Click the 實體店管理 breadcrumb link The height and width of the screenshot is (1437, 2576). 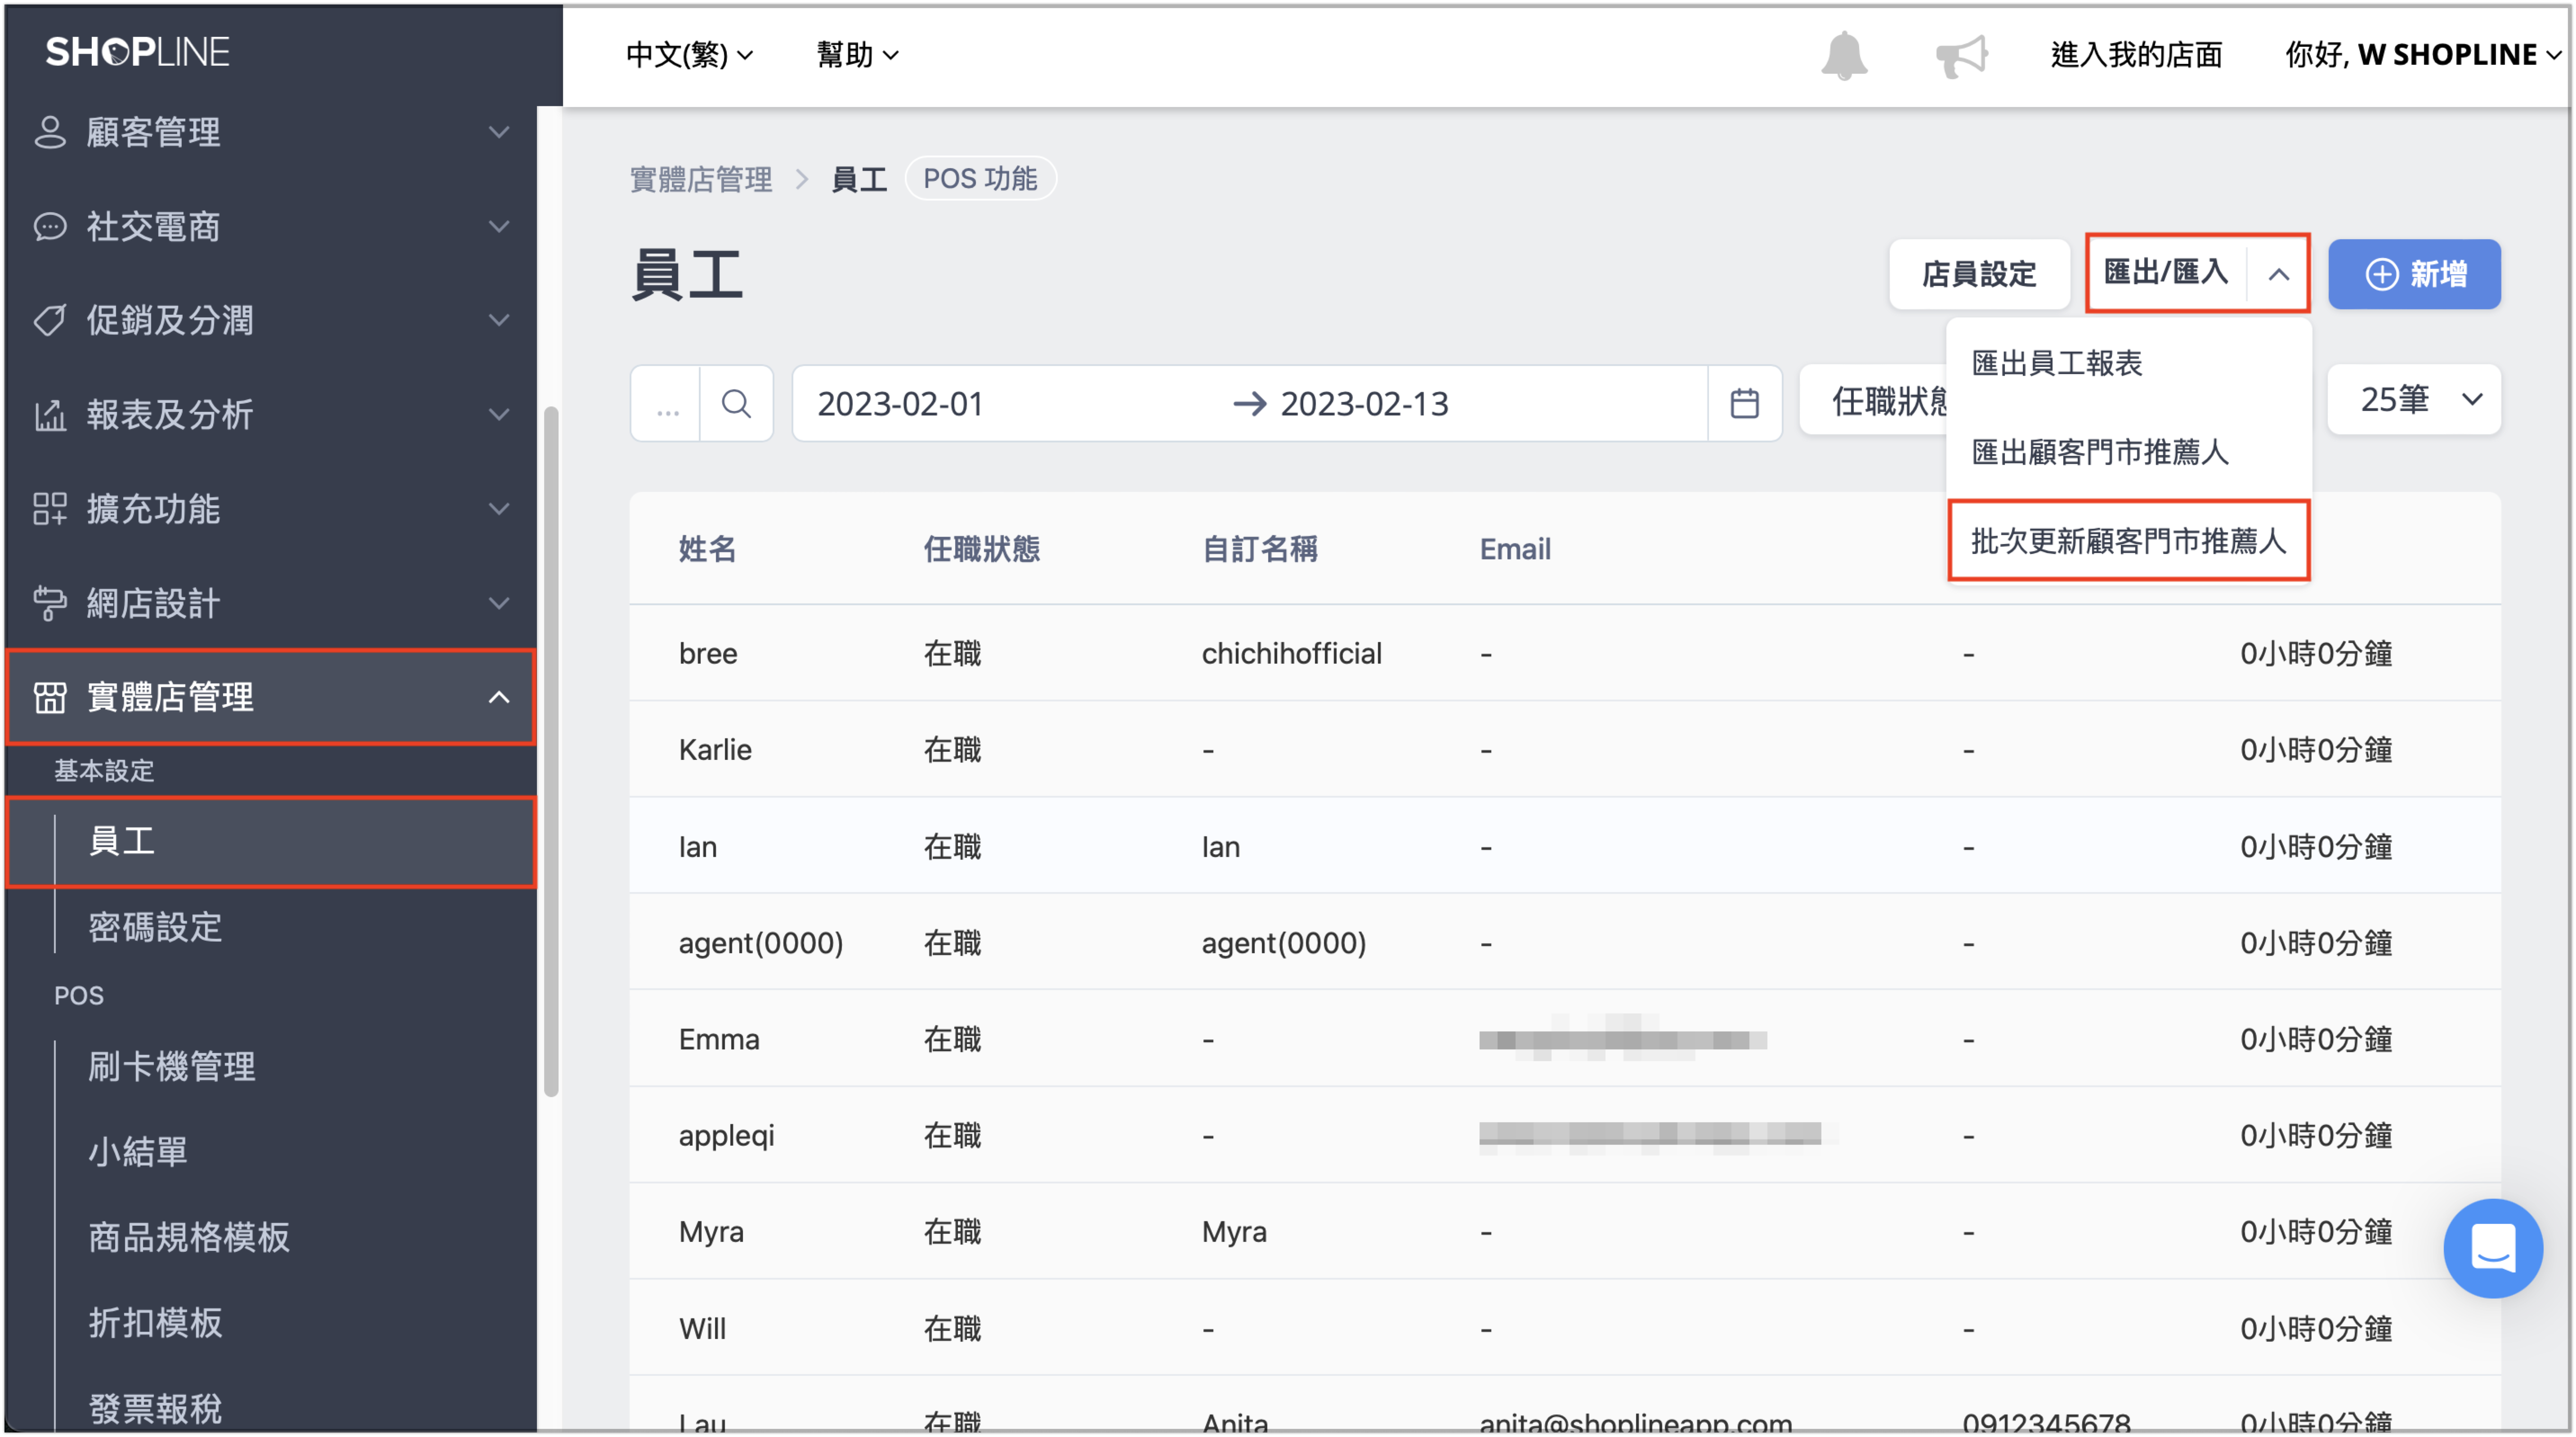coord(701,180)
